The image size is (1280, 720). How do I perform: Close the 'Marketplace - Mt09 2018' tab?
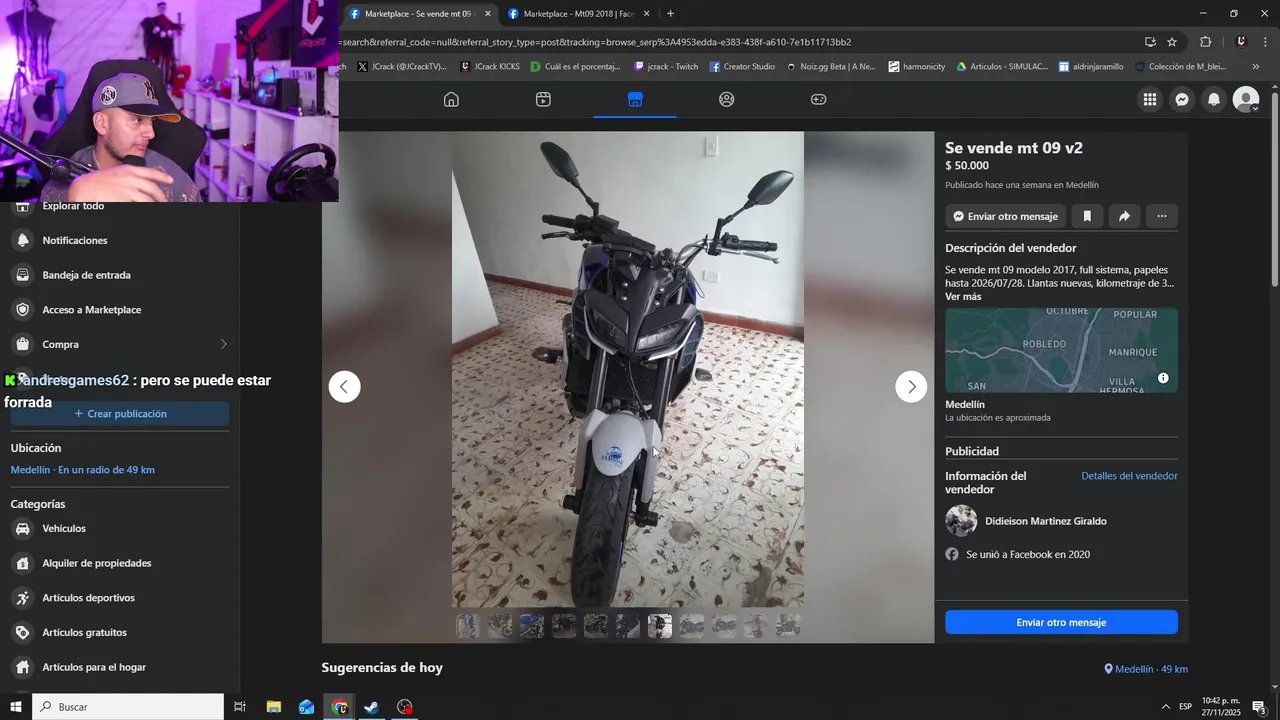point(646,14)
